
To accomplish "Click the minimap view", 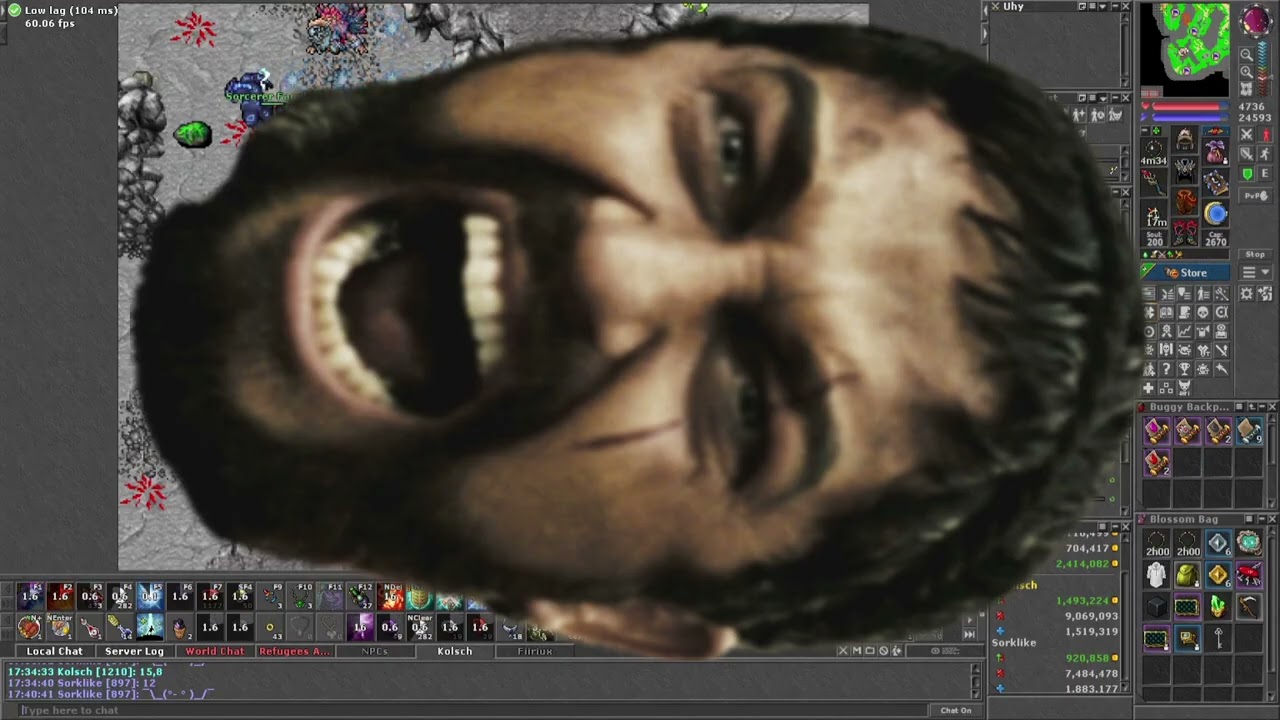I will [x=1185, y=50].
